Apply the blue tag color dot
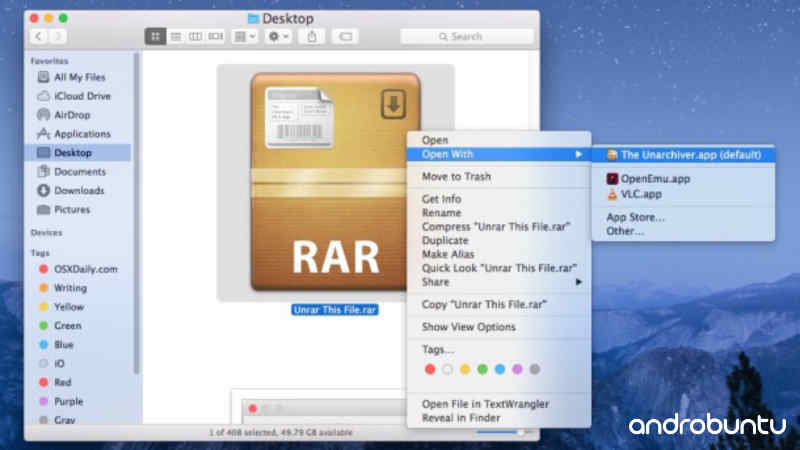This screenshot has height=450, width=800. click(499, 369)
